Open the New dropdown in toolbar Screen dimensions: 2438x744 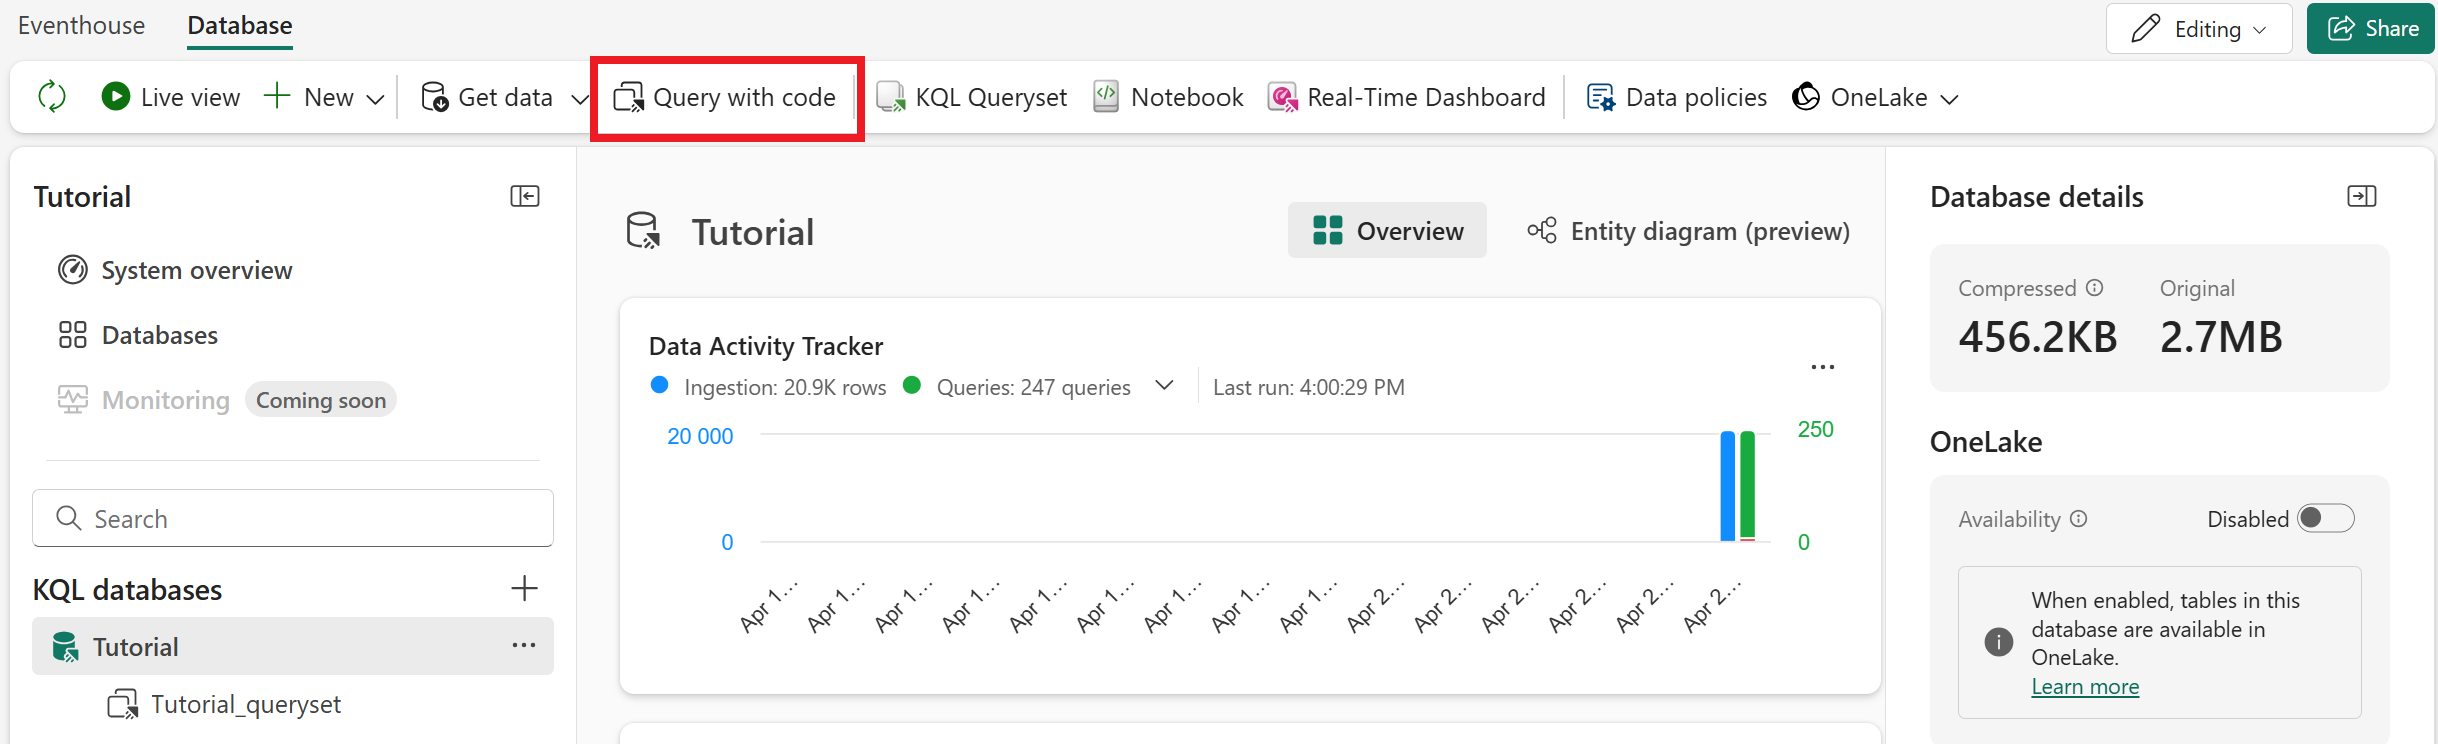[324, 97]
